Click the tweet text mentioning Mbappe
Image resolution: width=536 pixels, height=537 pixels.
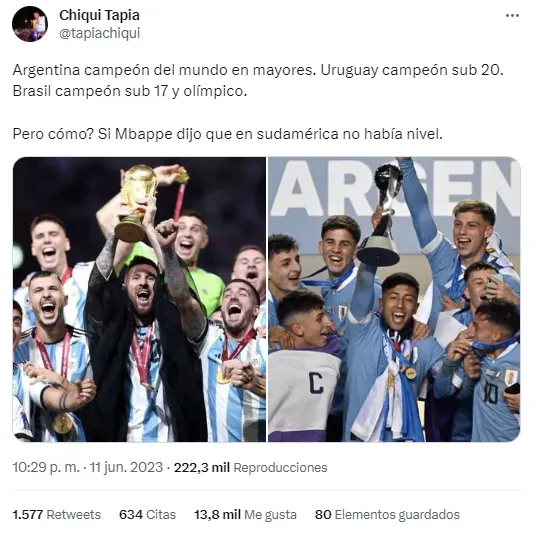pos(227,134)
